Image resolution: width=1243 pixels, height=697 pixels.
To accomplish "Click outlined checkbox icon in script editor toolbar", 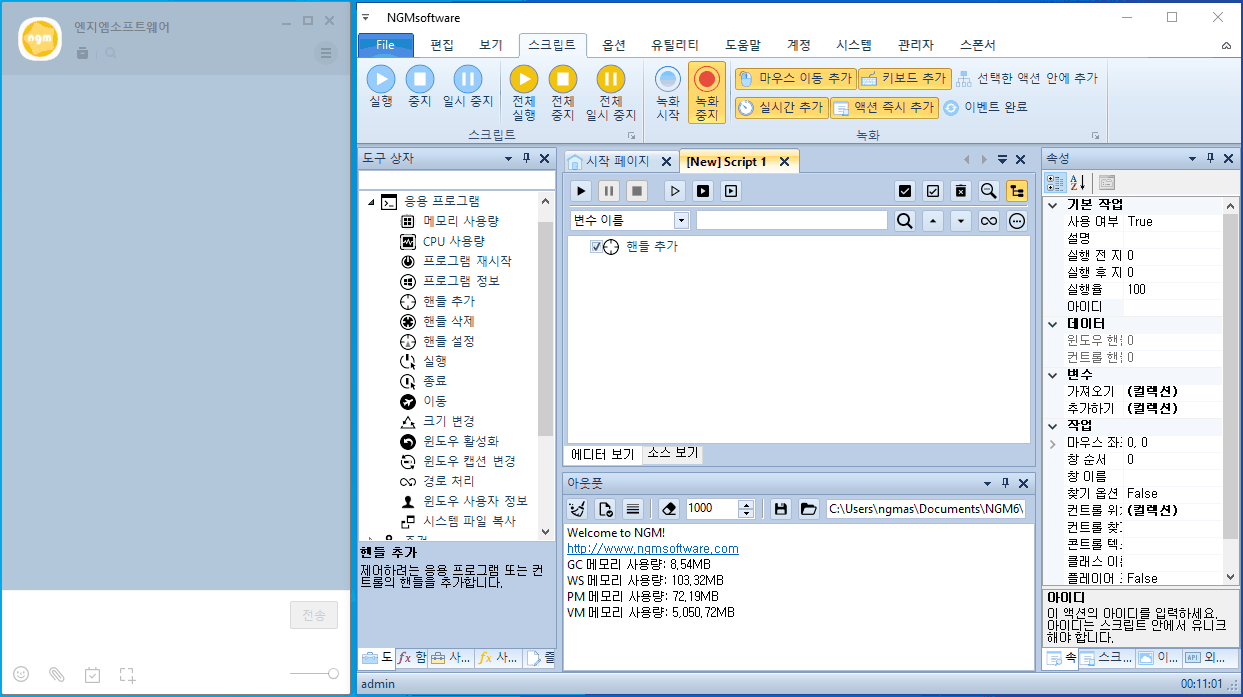I will coord(933,190).
